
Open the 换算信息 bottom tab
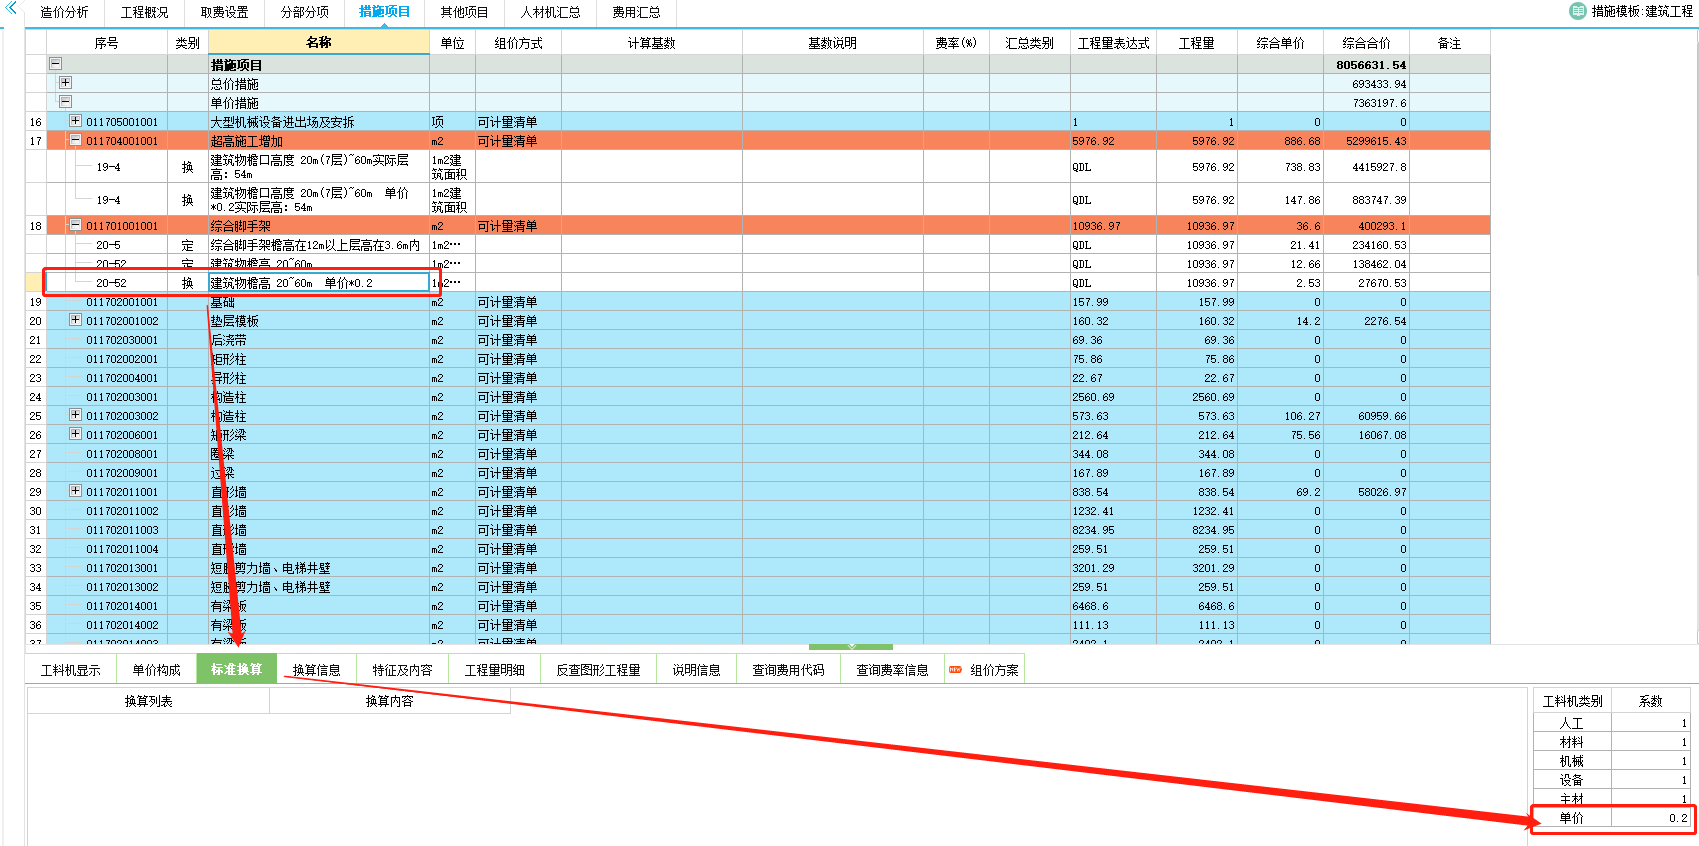click(316, 670)
